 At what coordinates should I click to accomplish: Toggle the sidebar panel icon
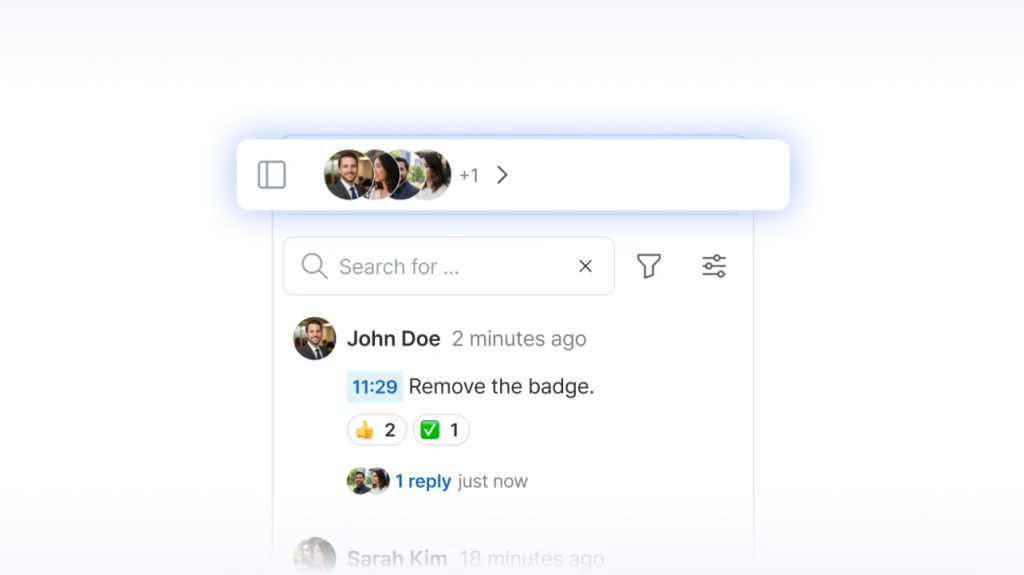pos(272,175)
